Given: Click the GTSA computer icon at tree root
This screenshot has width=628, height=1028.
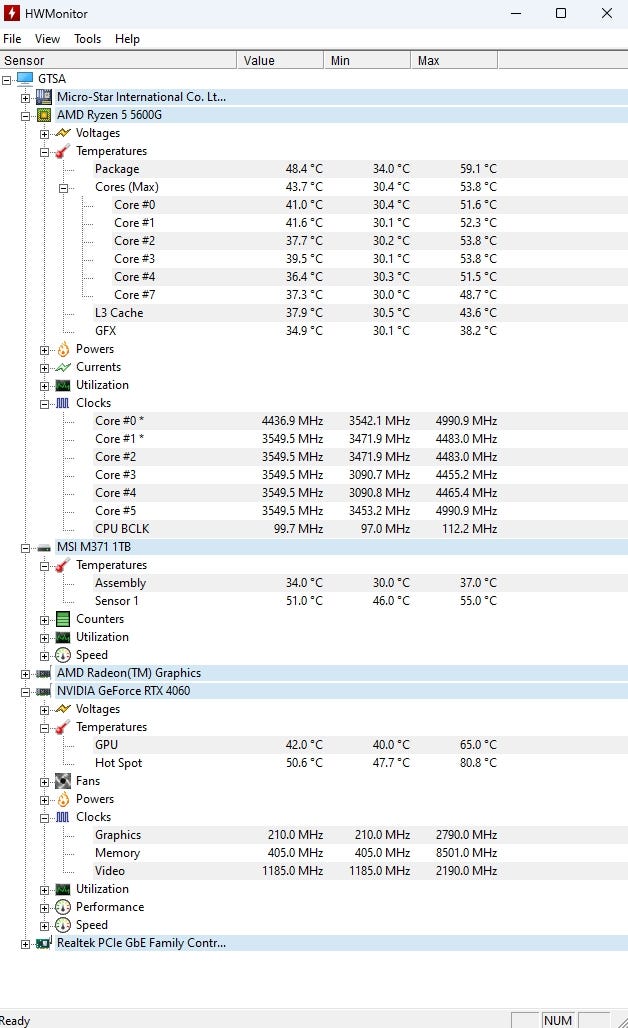Looking at the screenshot, I should pos(25,79).
